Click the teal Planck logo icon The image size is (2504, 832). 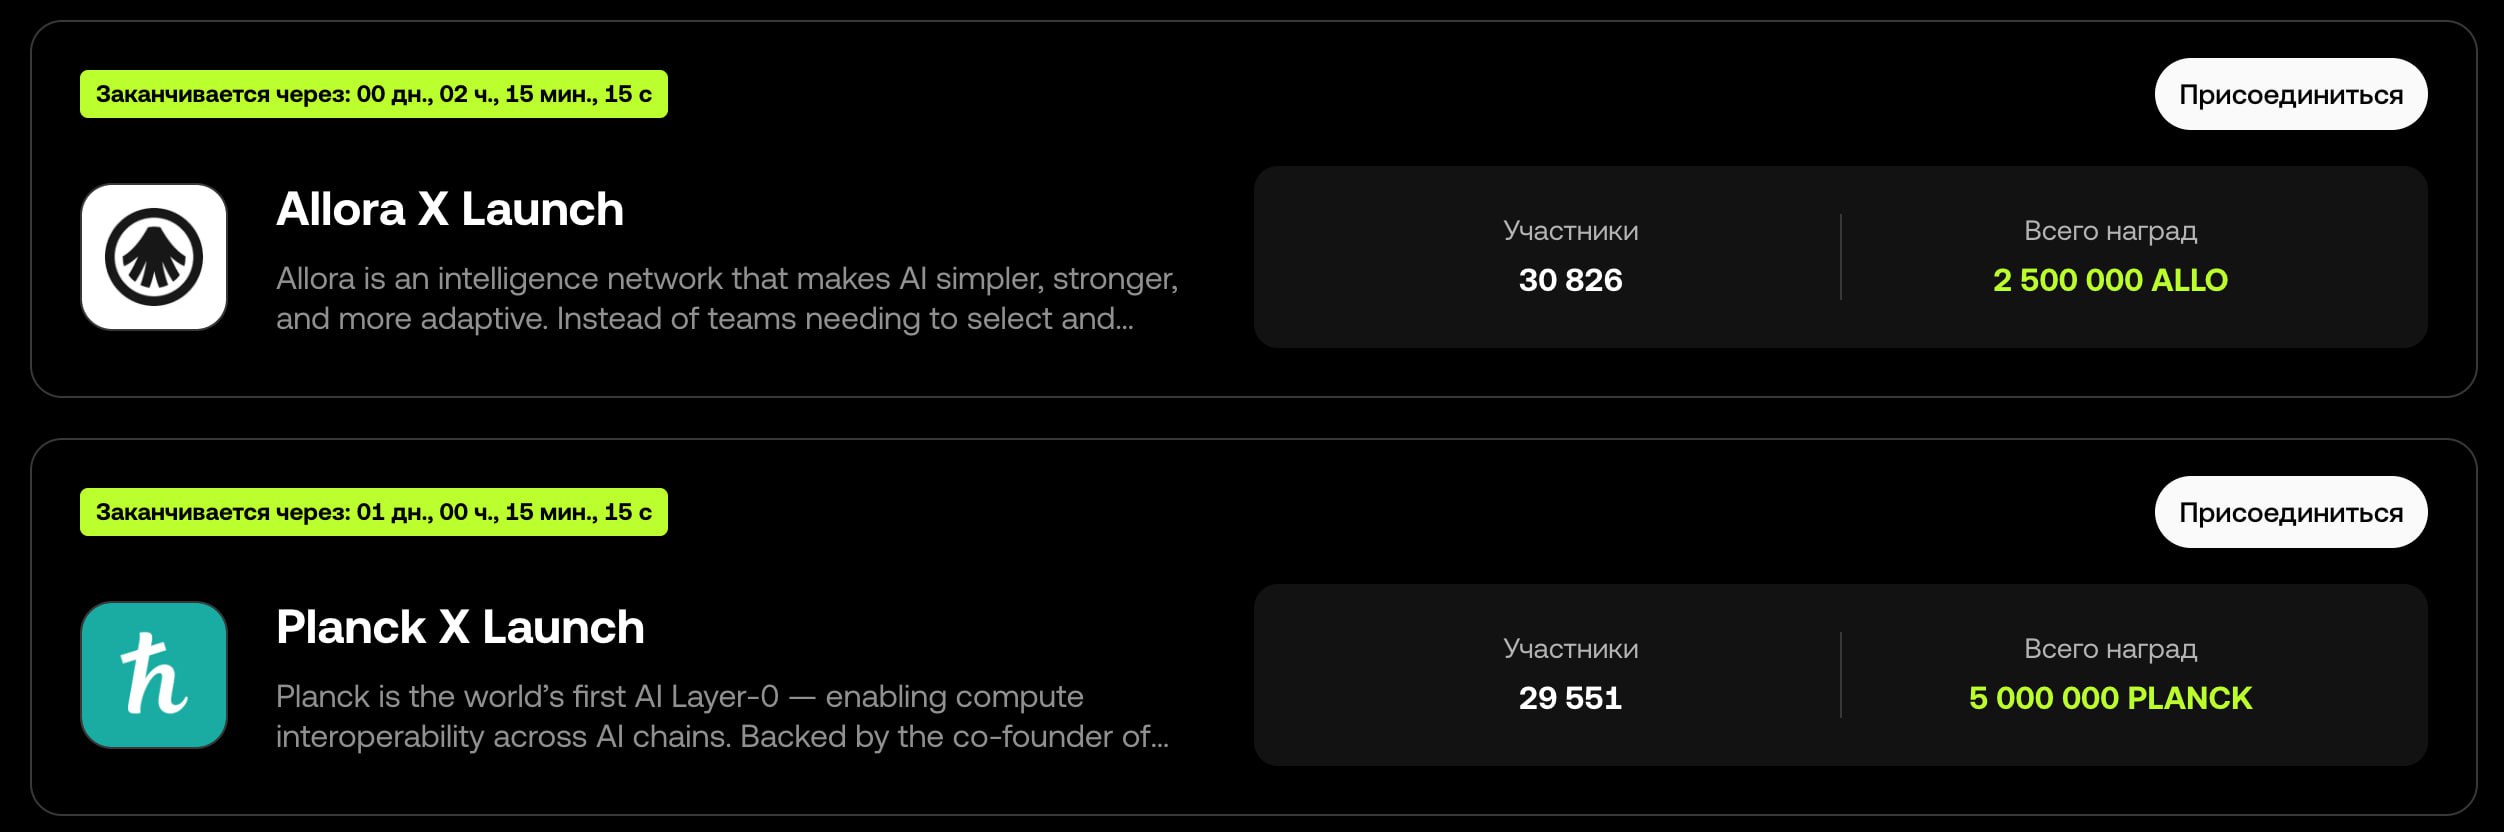tap(154, 675)
